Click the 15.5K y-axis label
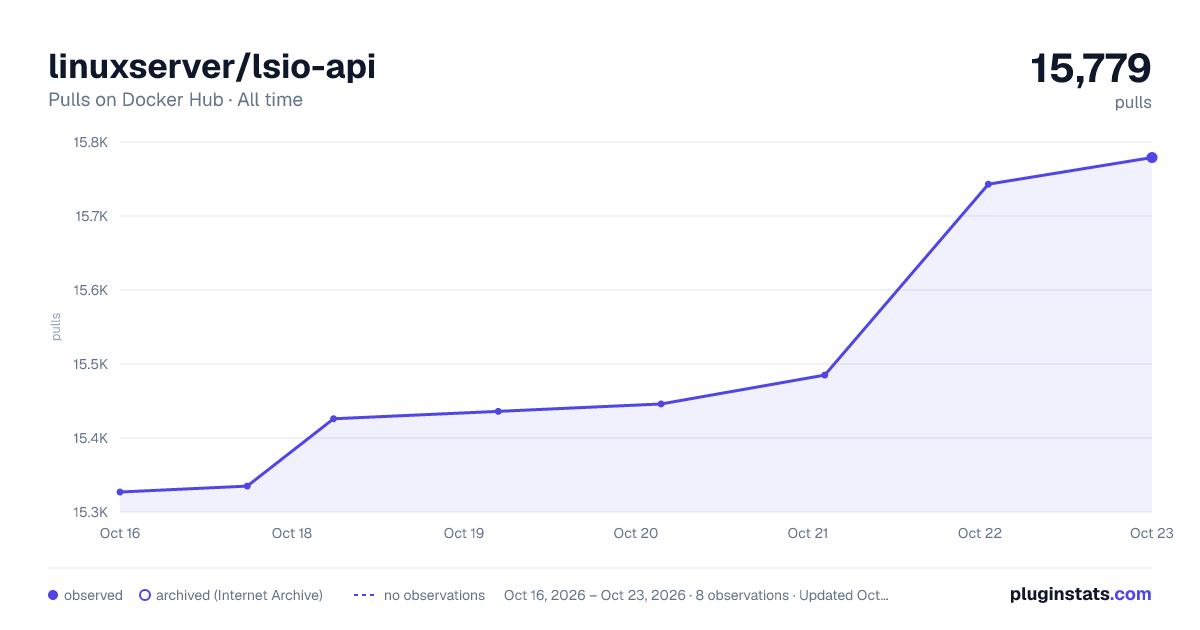Screen dimensions: 1200x630 (x=91, y=364)
